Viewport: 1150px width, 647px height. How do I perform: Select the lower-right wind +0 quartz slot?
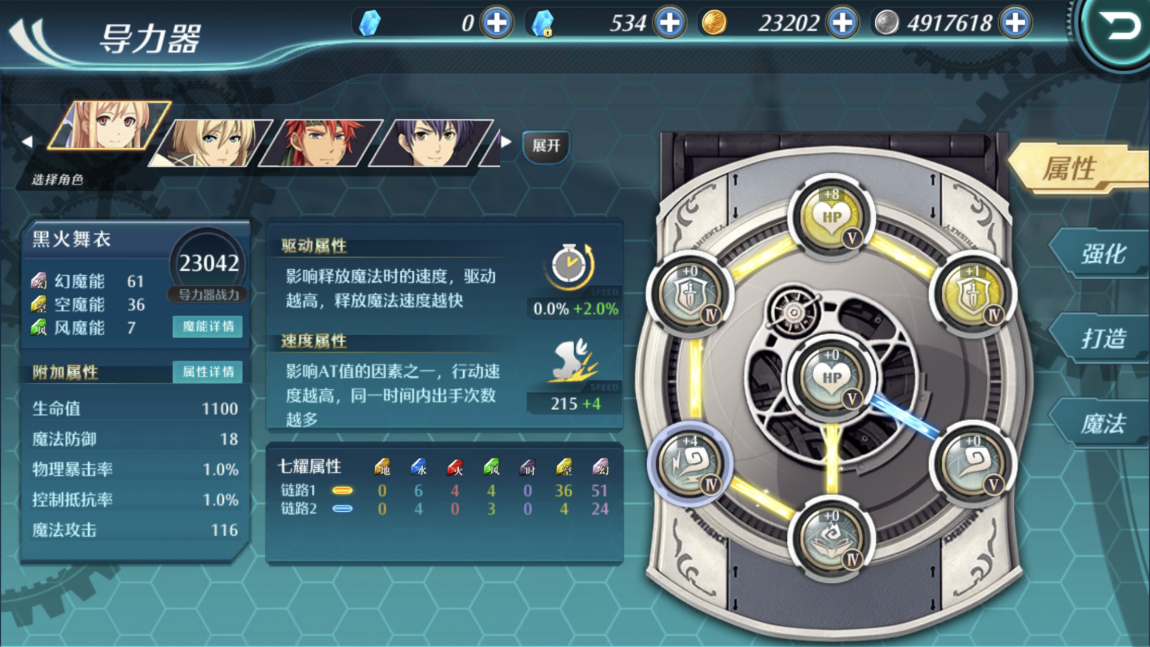coord(973,463)
